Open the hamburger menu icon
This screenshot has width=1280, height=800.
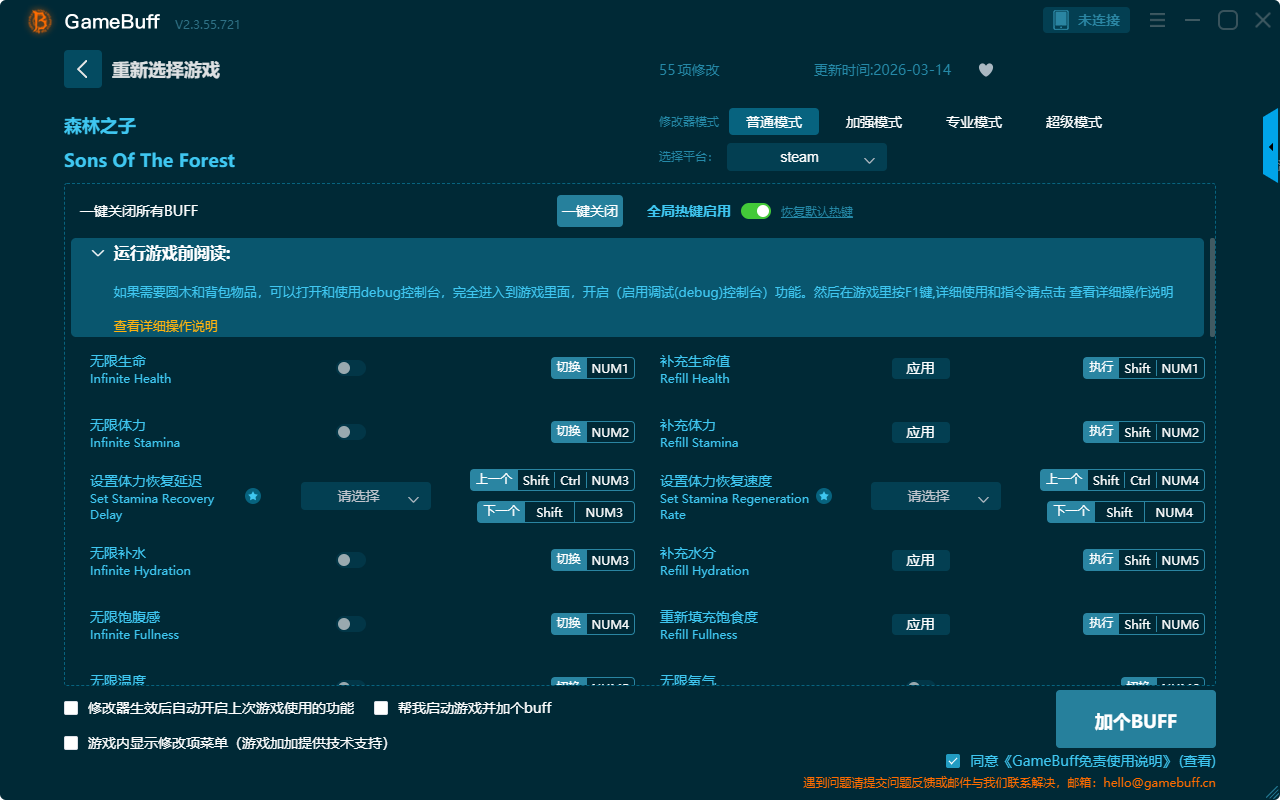click(x=1157, y=20)
